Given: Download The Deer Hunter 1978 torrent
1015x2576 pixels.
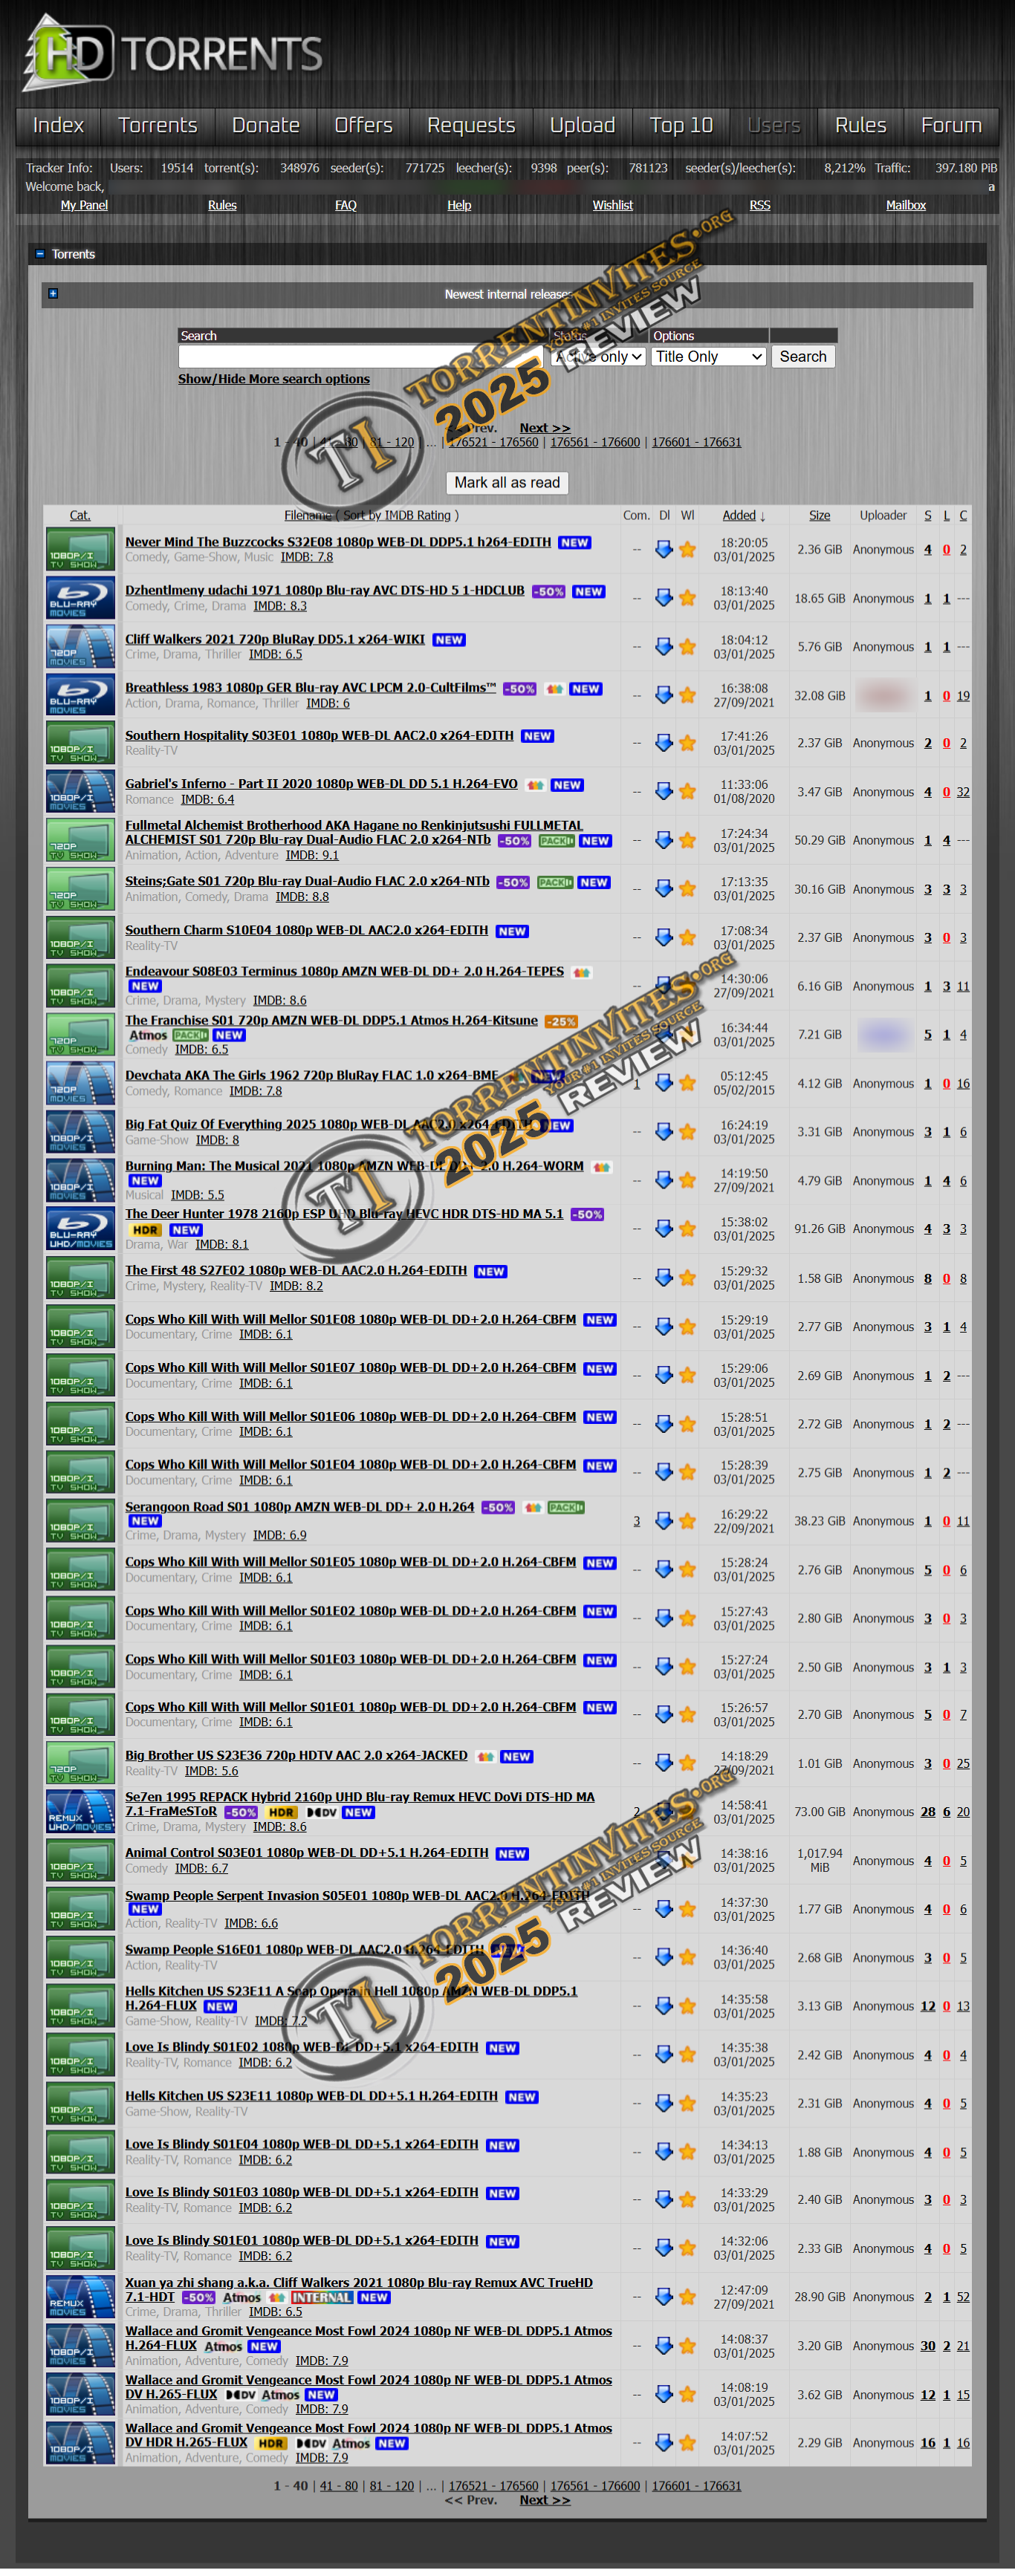Looking at the screenshot, I should point(663,1229).
